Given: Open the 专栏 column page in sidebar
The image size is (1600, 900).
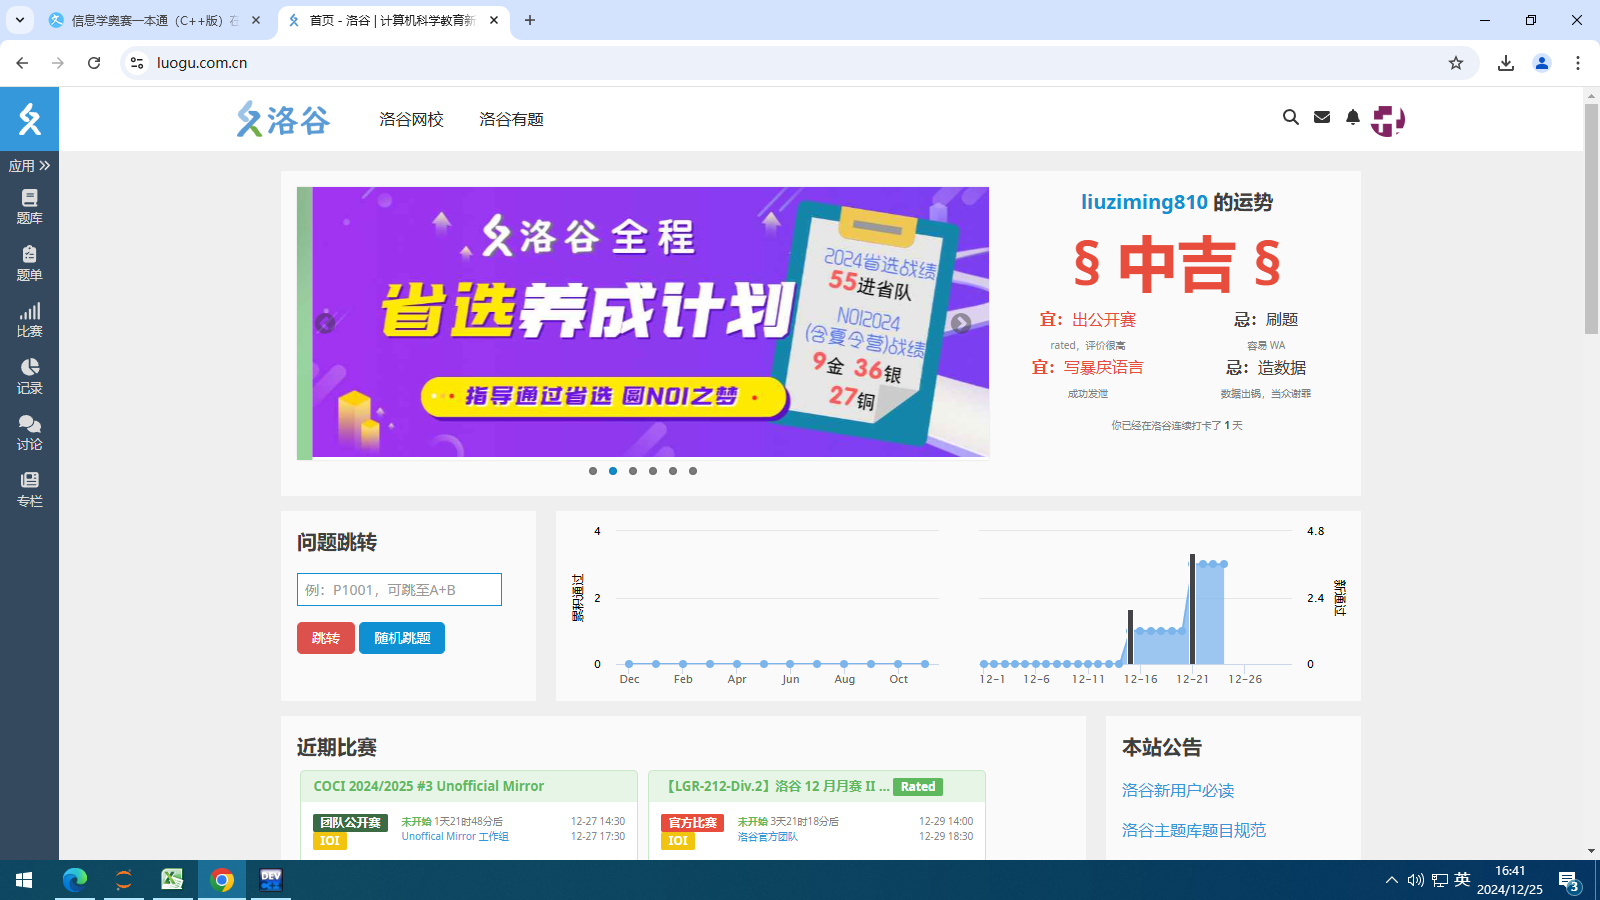Looking at the screenshot, I should [29, 490].
